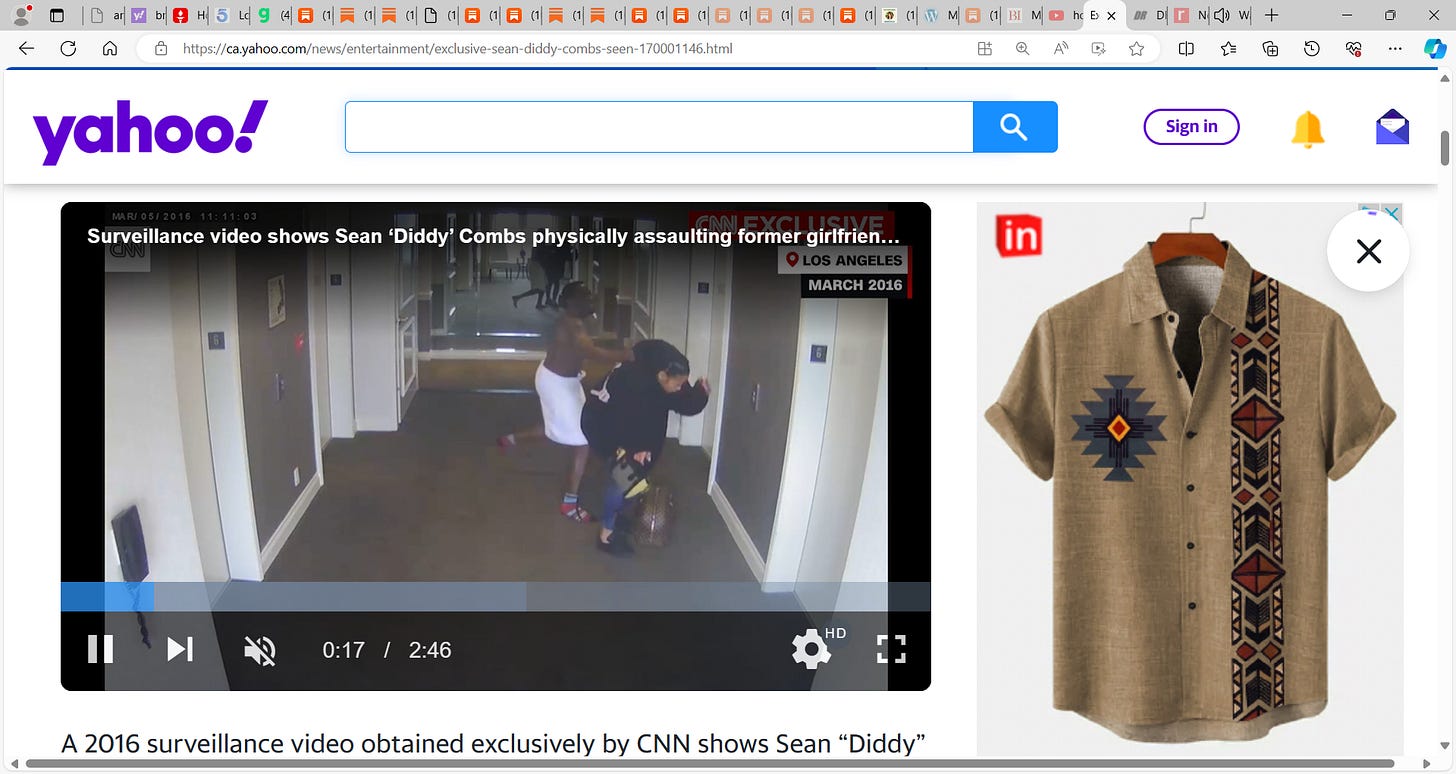Close the shirt advertisement
Image resolution: width=1456 pixels, height=774 pixels.
coord(1368,251)
